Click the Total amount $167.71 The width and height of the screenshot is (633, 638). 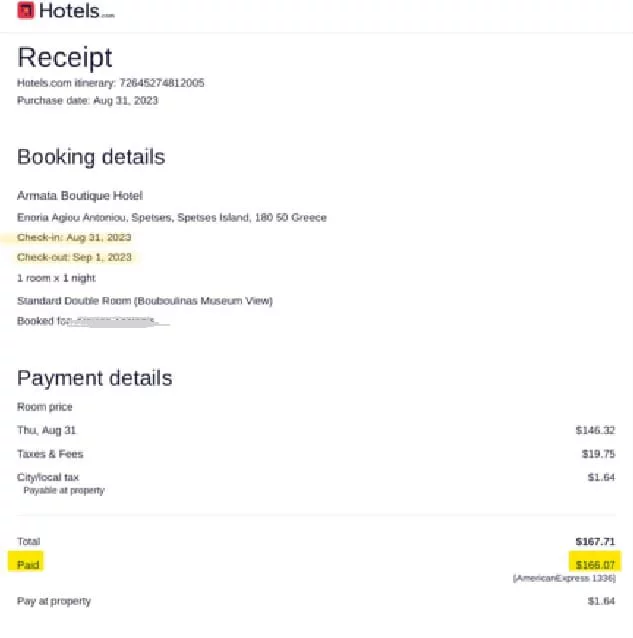pyautogui.click(x=595, y=541)
